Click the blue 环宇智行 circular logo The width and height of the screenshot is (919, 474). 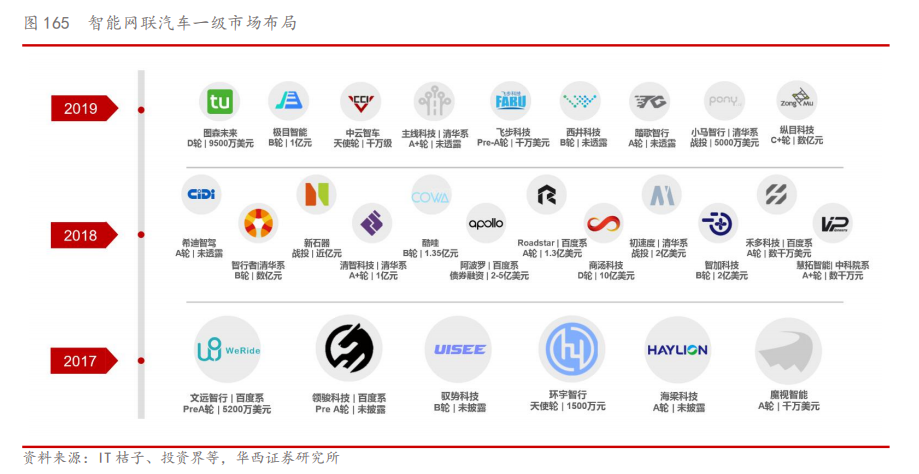571,349
